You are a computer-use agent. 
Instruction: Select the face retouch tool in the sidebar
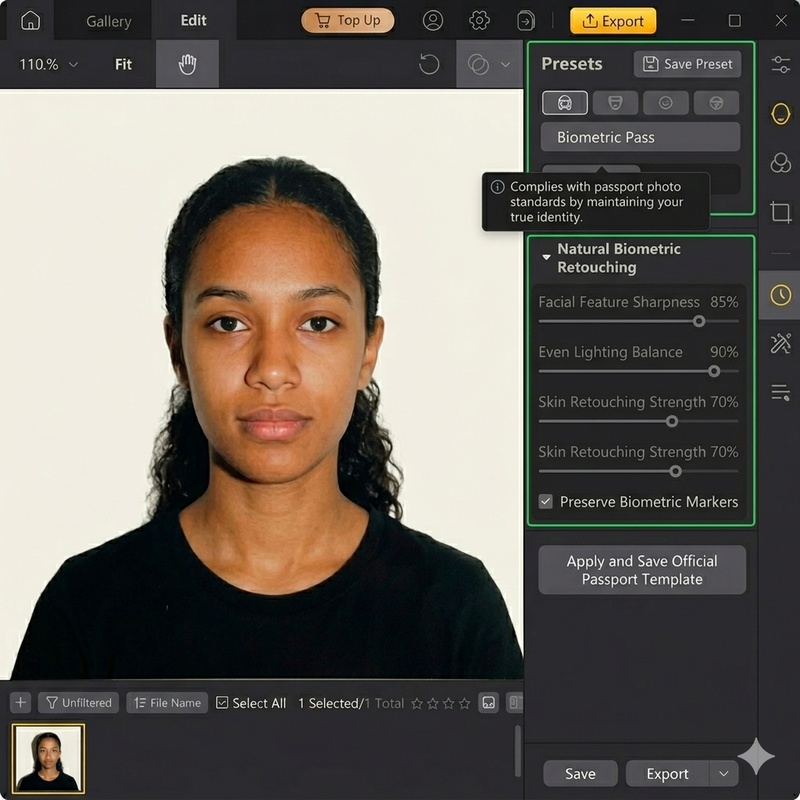781,114
